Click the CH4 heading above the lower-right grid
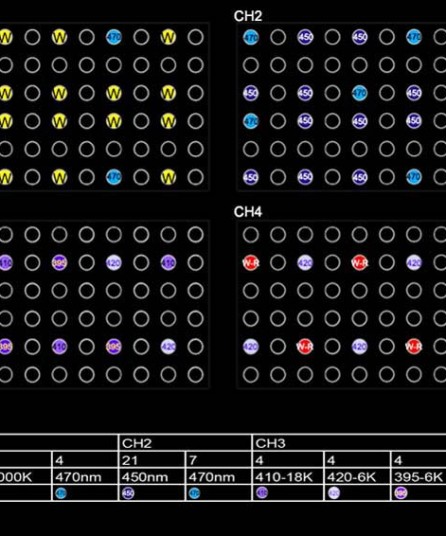The height and width of the screenshot is (536, 446). [248, 212]
